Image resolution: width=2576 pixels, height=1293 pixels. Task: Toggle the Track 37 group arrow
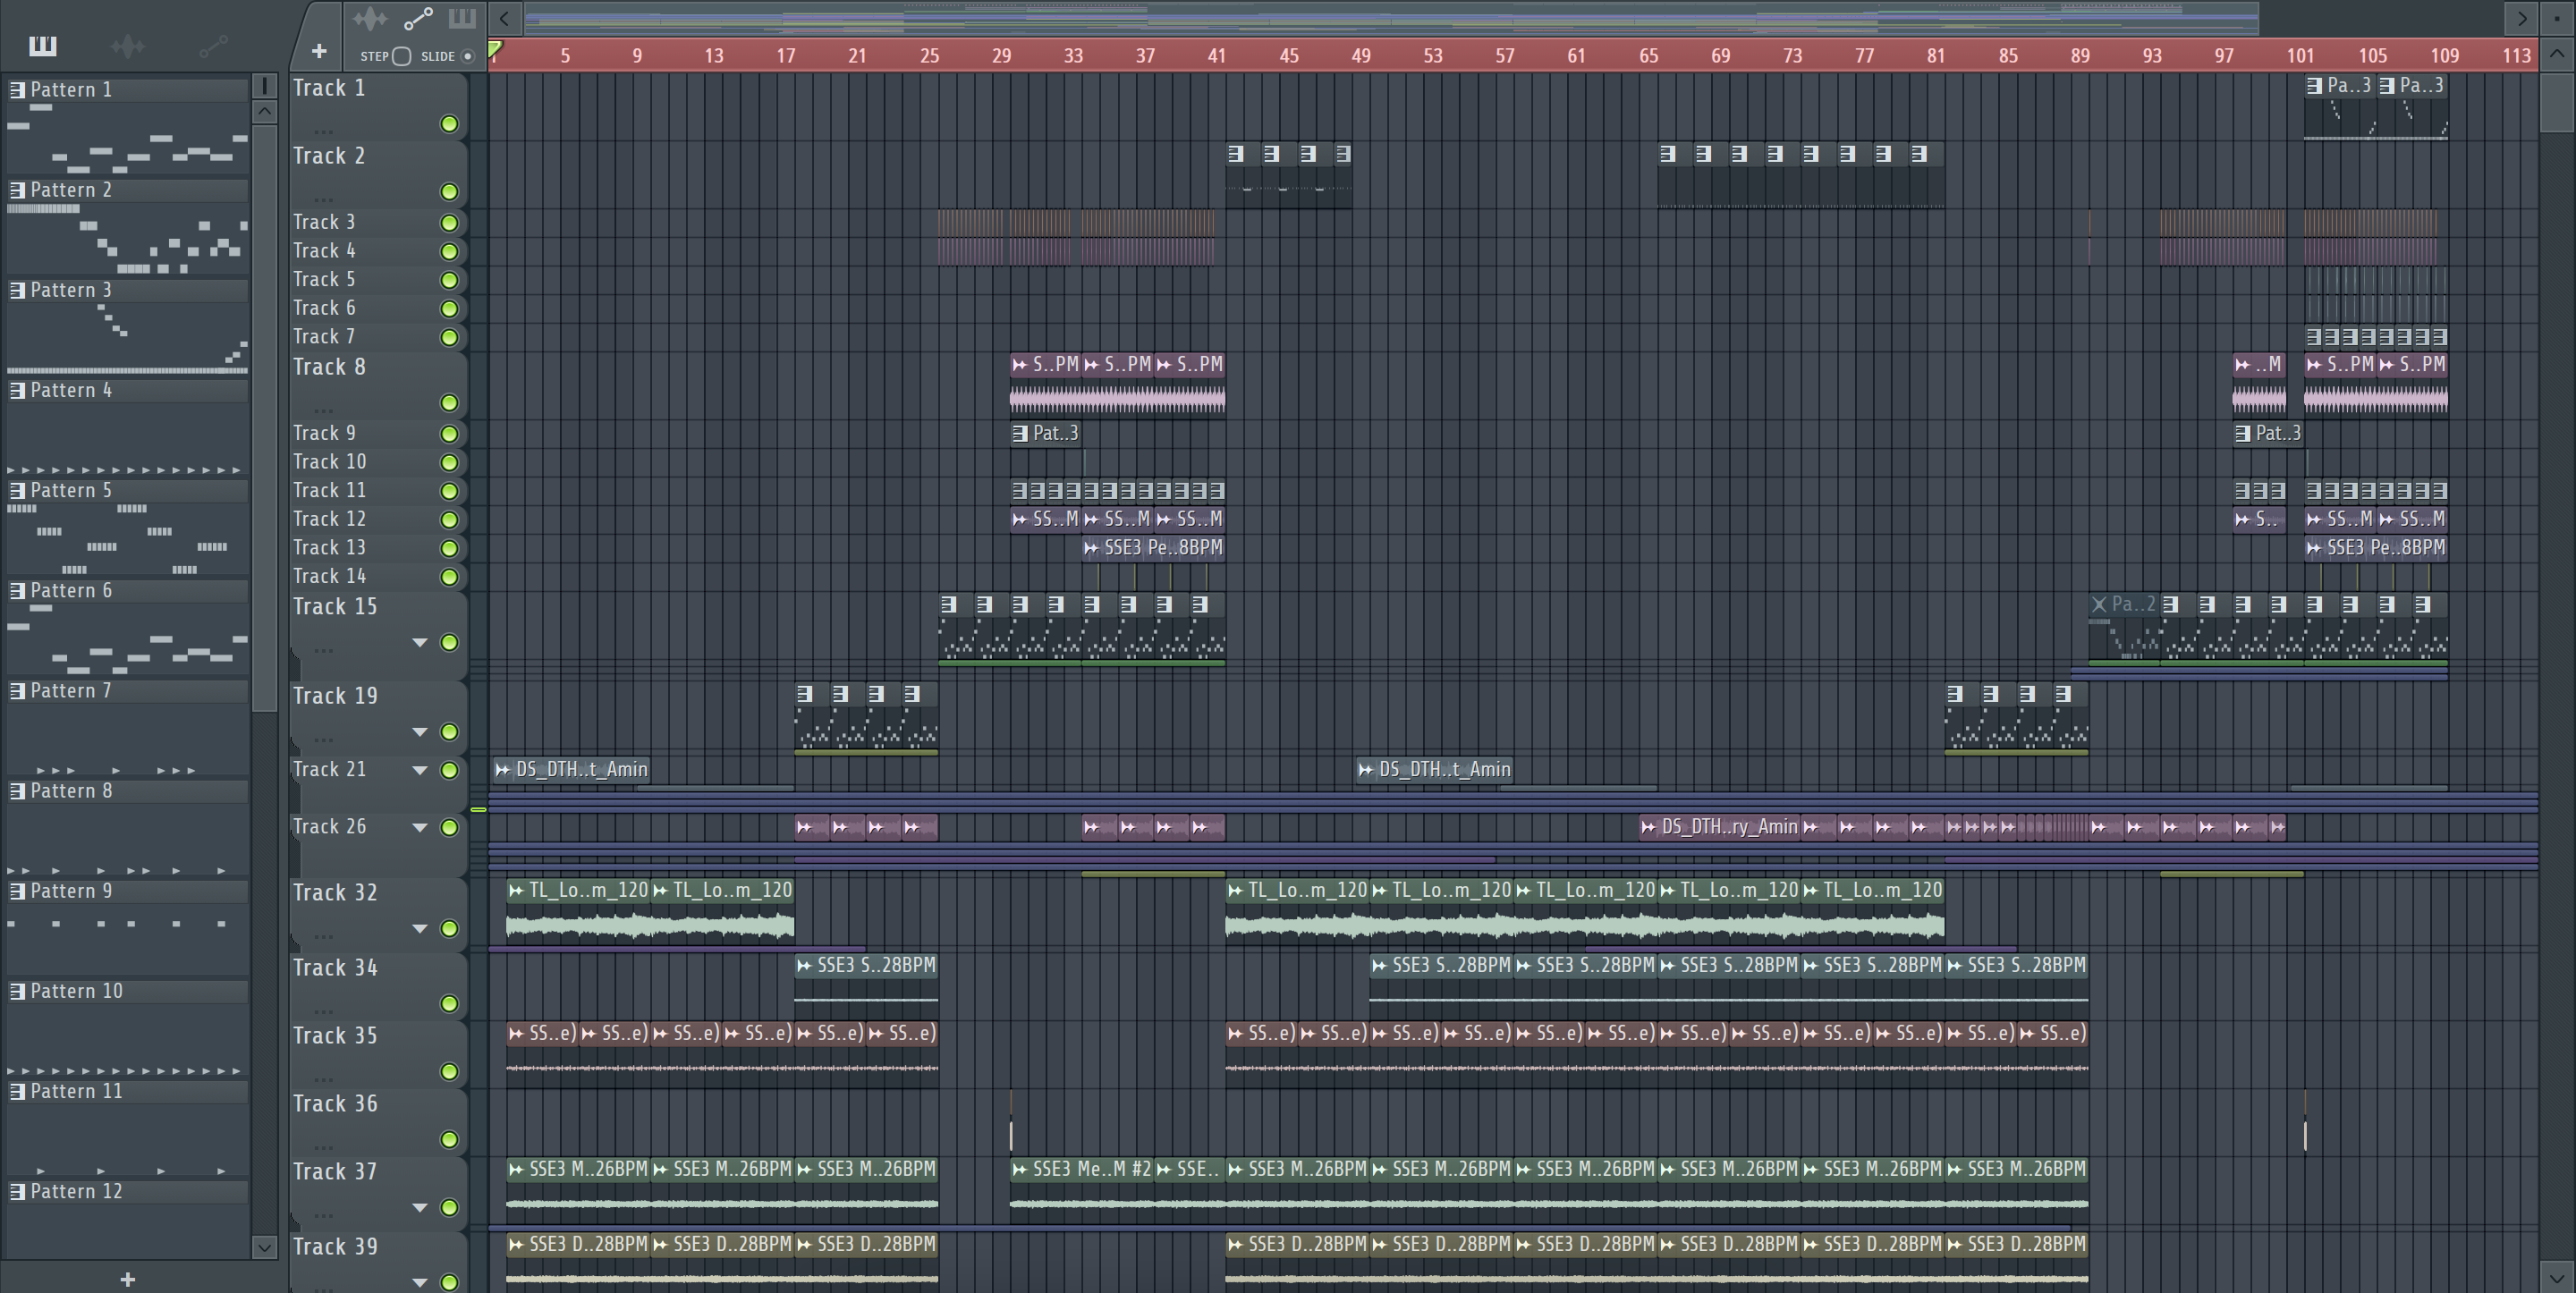click(421, 1208)
